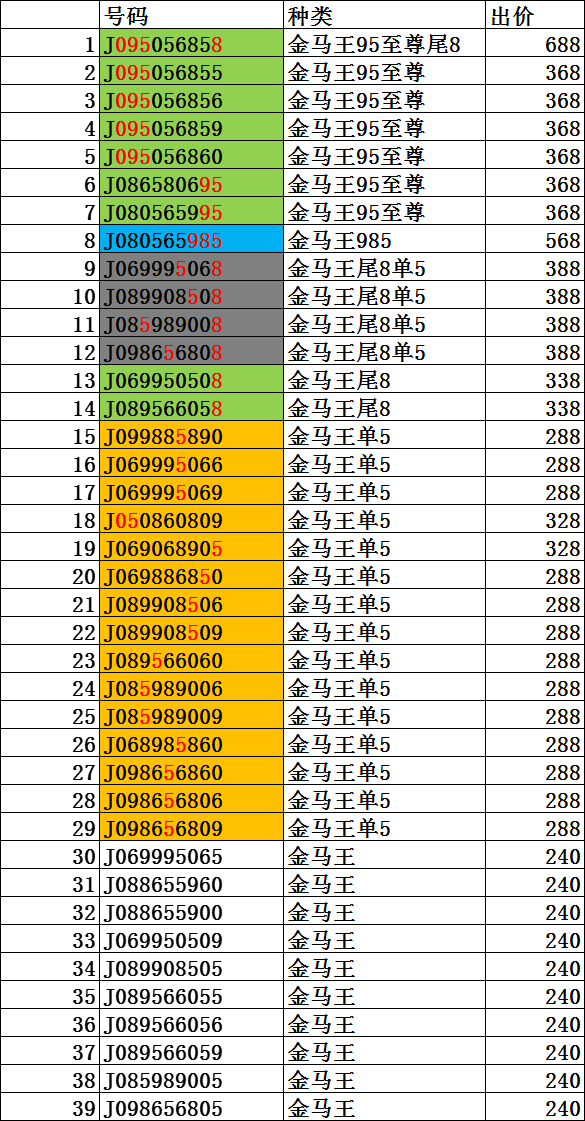Select the last row cell J098656805
The width and height of the screenshot is (585, 1121).
(191, 1109)
